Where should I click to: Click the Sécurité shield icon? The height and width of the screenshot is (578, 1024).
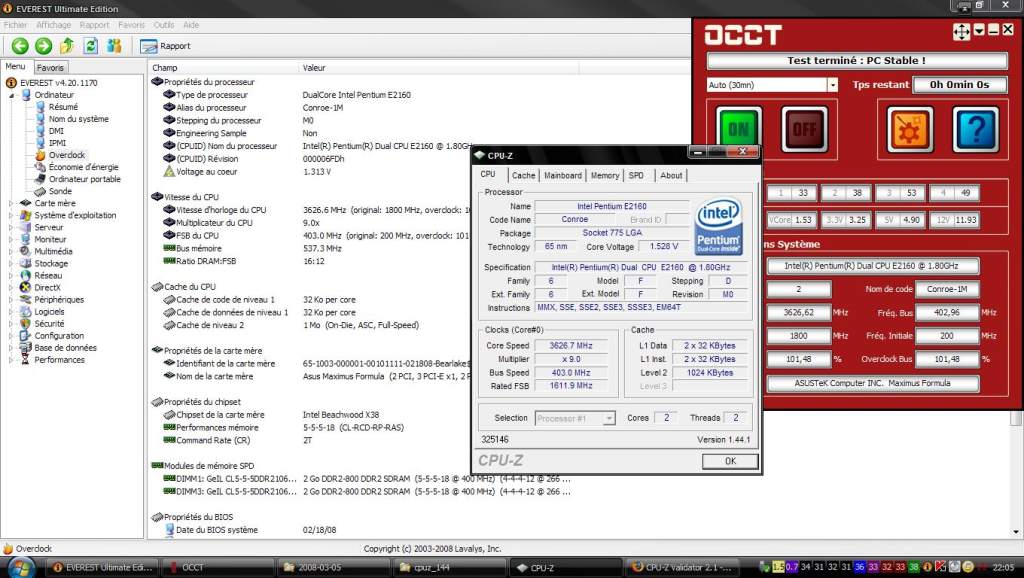point(25,323)
